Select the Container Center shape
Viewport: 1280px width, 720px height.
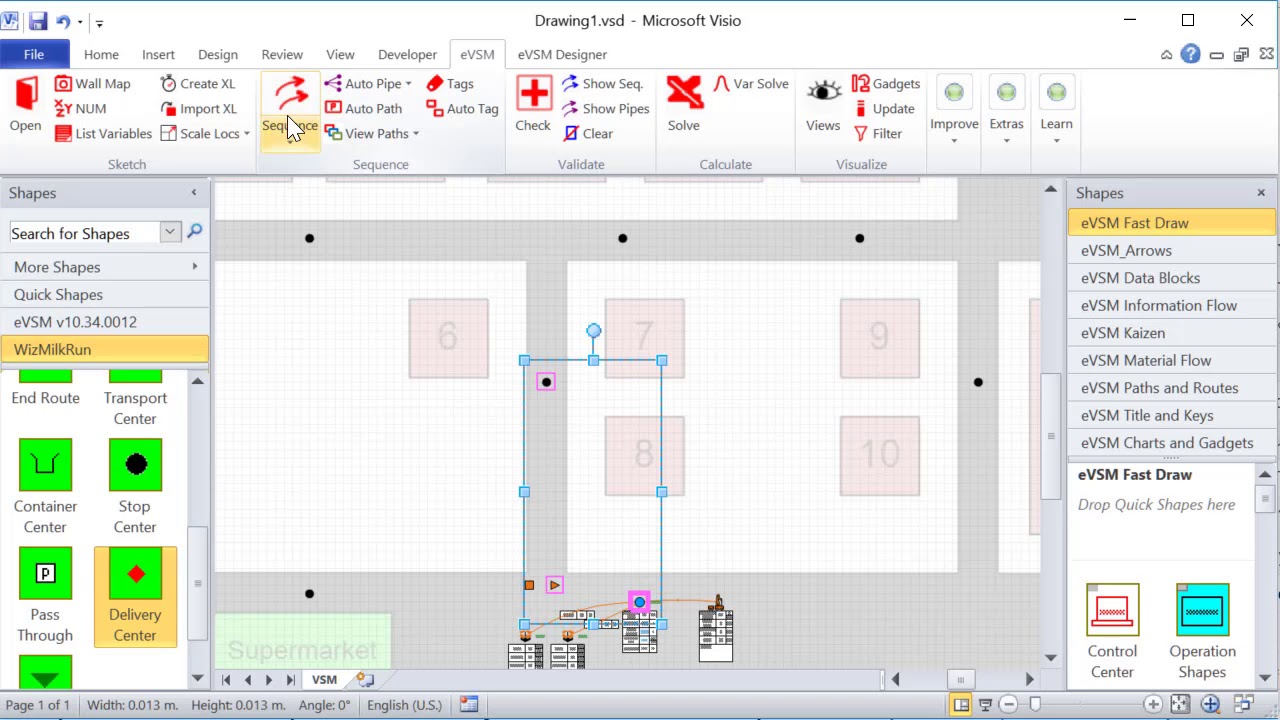click(x=45, y=487)
